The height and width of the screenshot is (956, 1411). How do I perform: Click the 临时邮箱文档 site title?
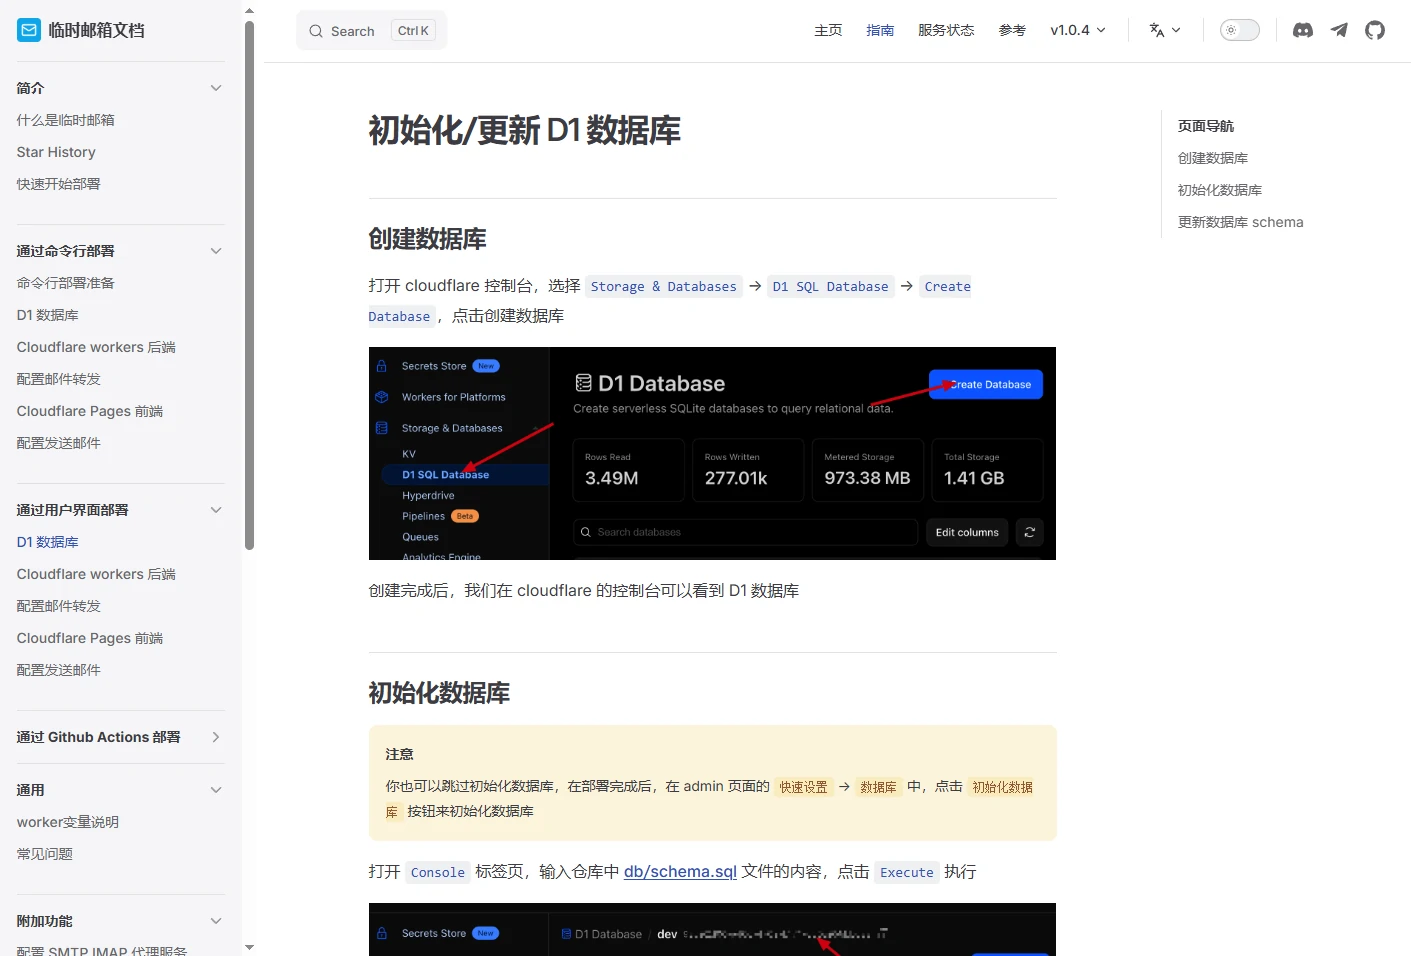pyautogui.click(x=97, y=30)
